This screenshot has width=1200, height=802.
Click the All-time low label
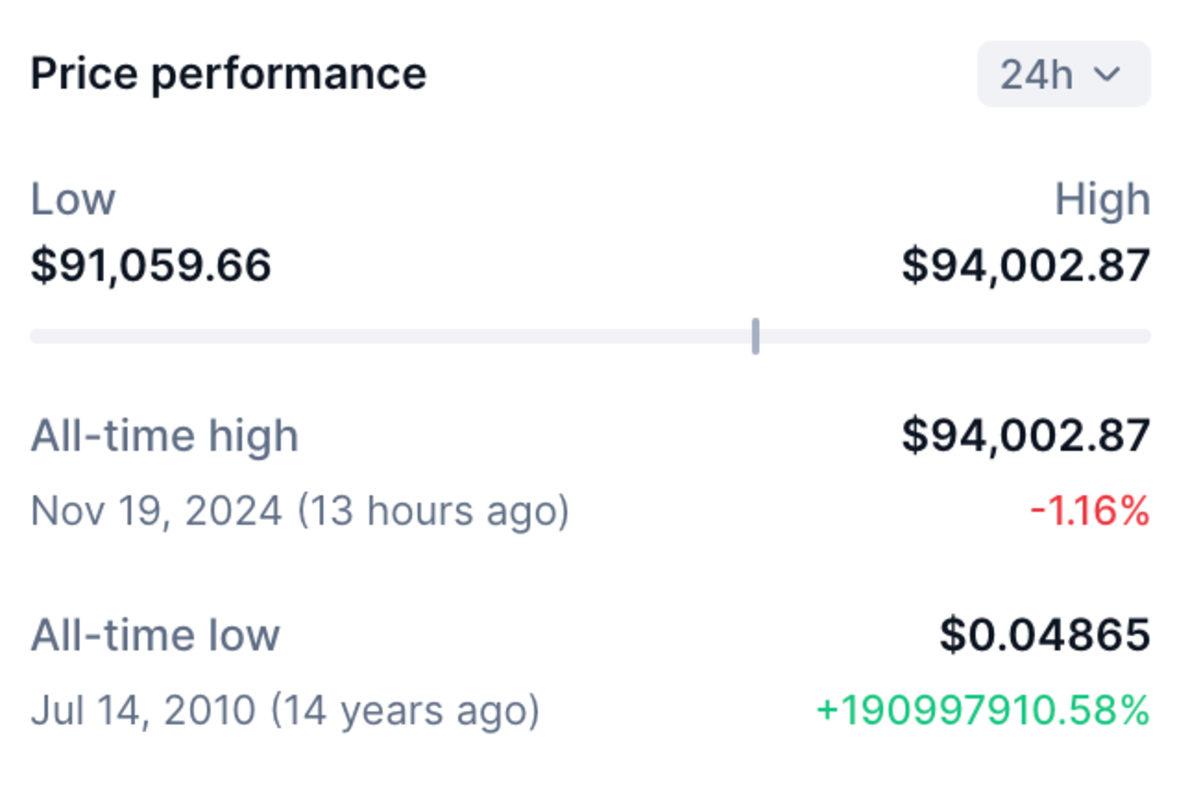155,635
